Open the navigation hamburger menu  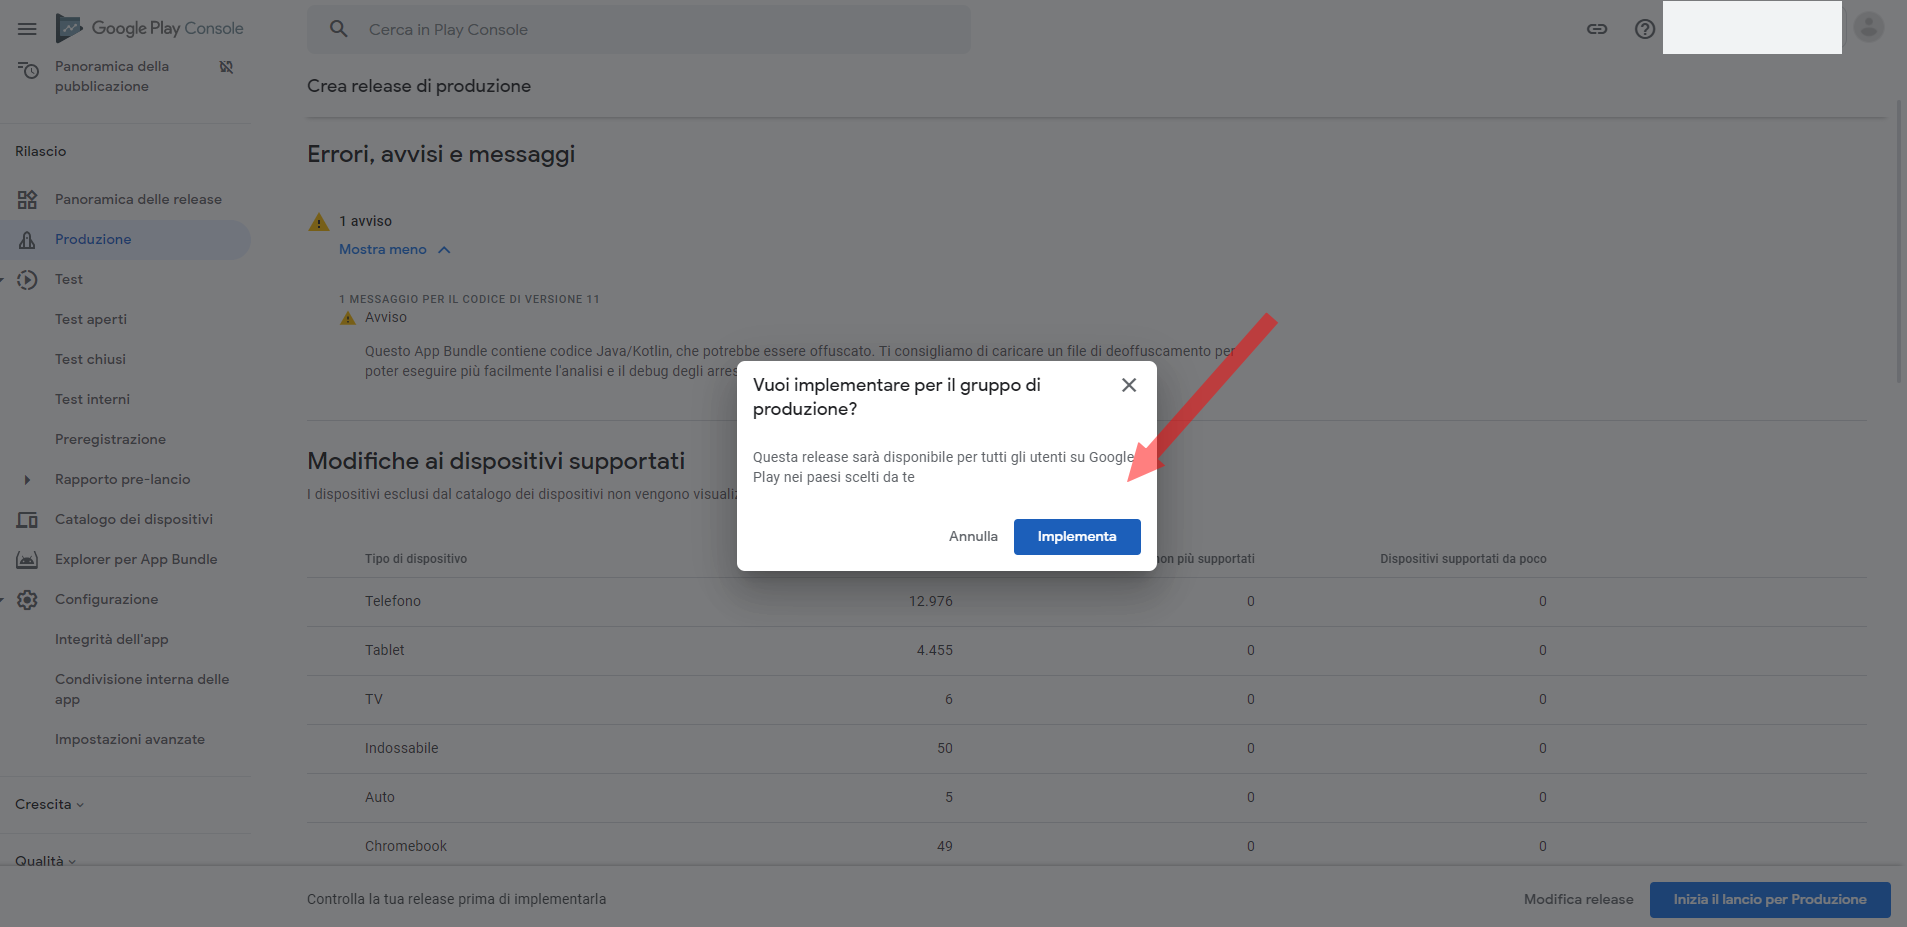click(x=27, y=28)
